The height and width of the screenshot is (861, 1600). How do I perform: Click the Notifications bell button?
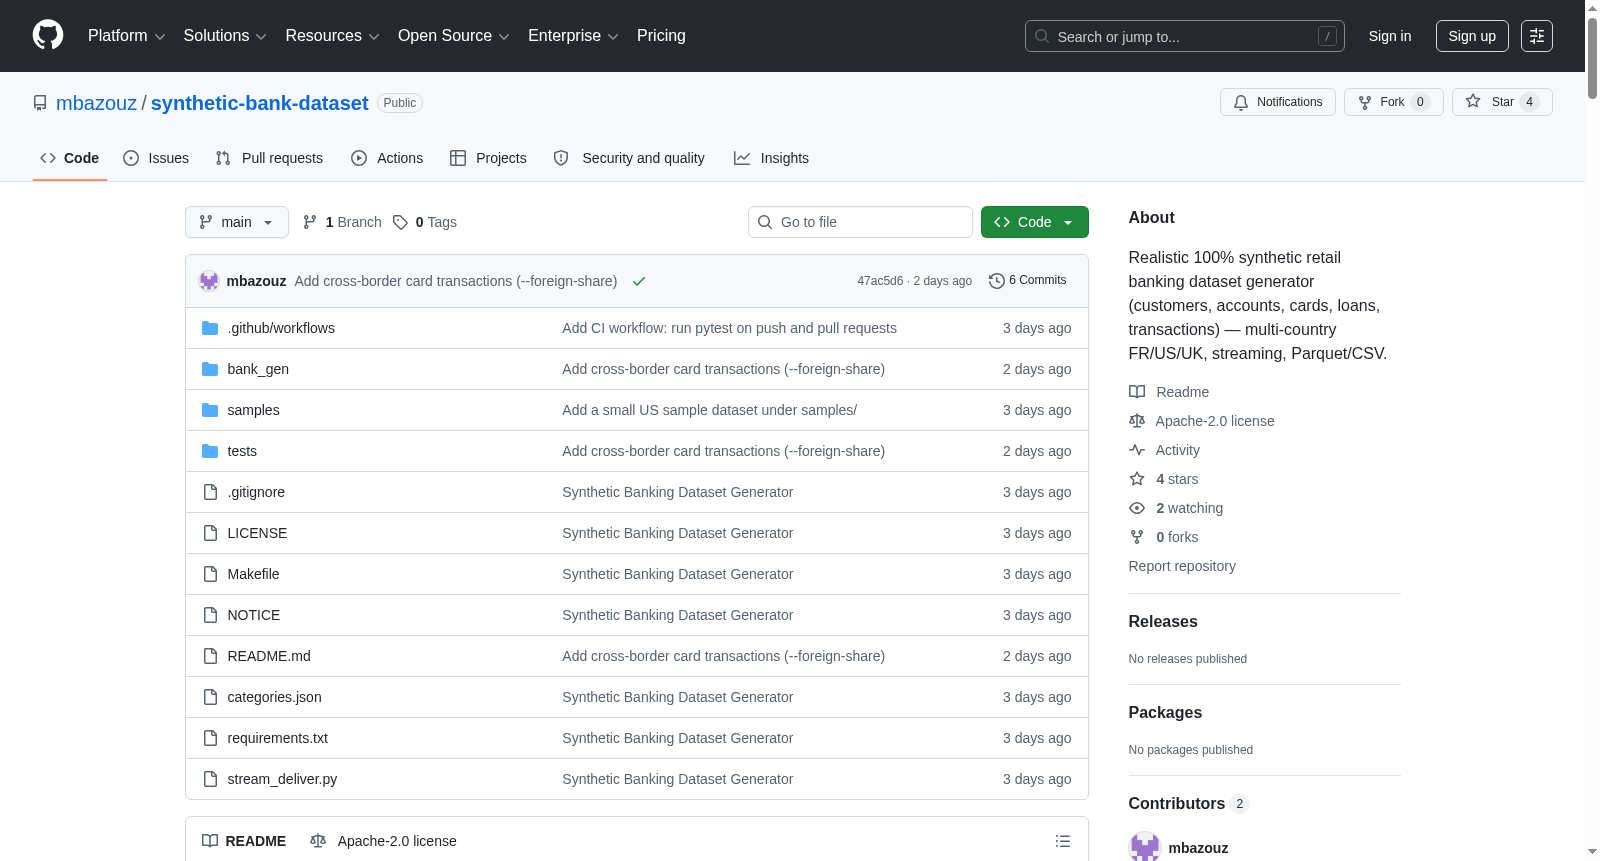pos(1278,102)
